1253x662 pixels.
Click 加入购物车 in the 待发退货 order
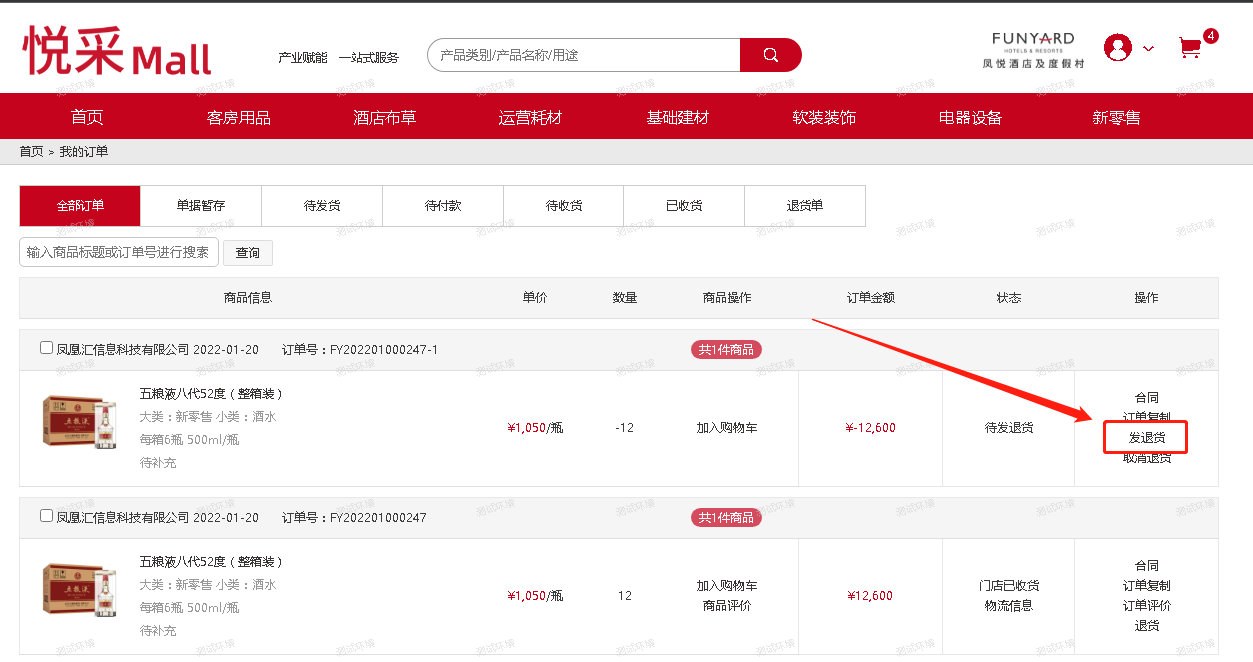[727, 428]
